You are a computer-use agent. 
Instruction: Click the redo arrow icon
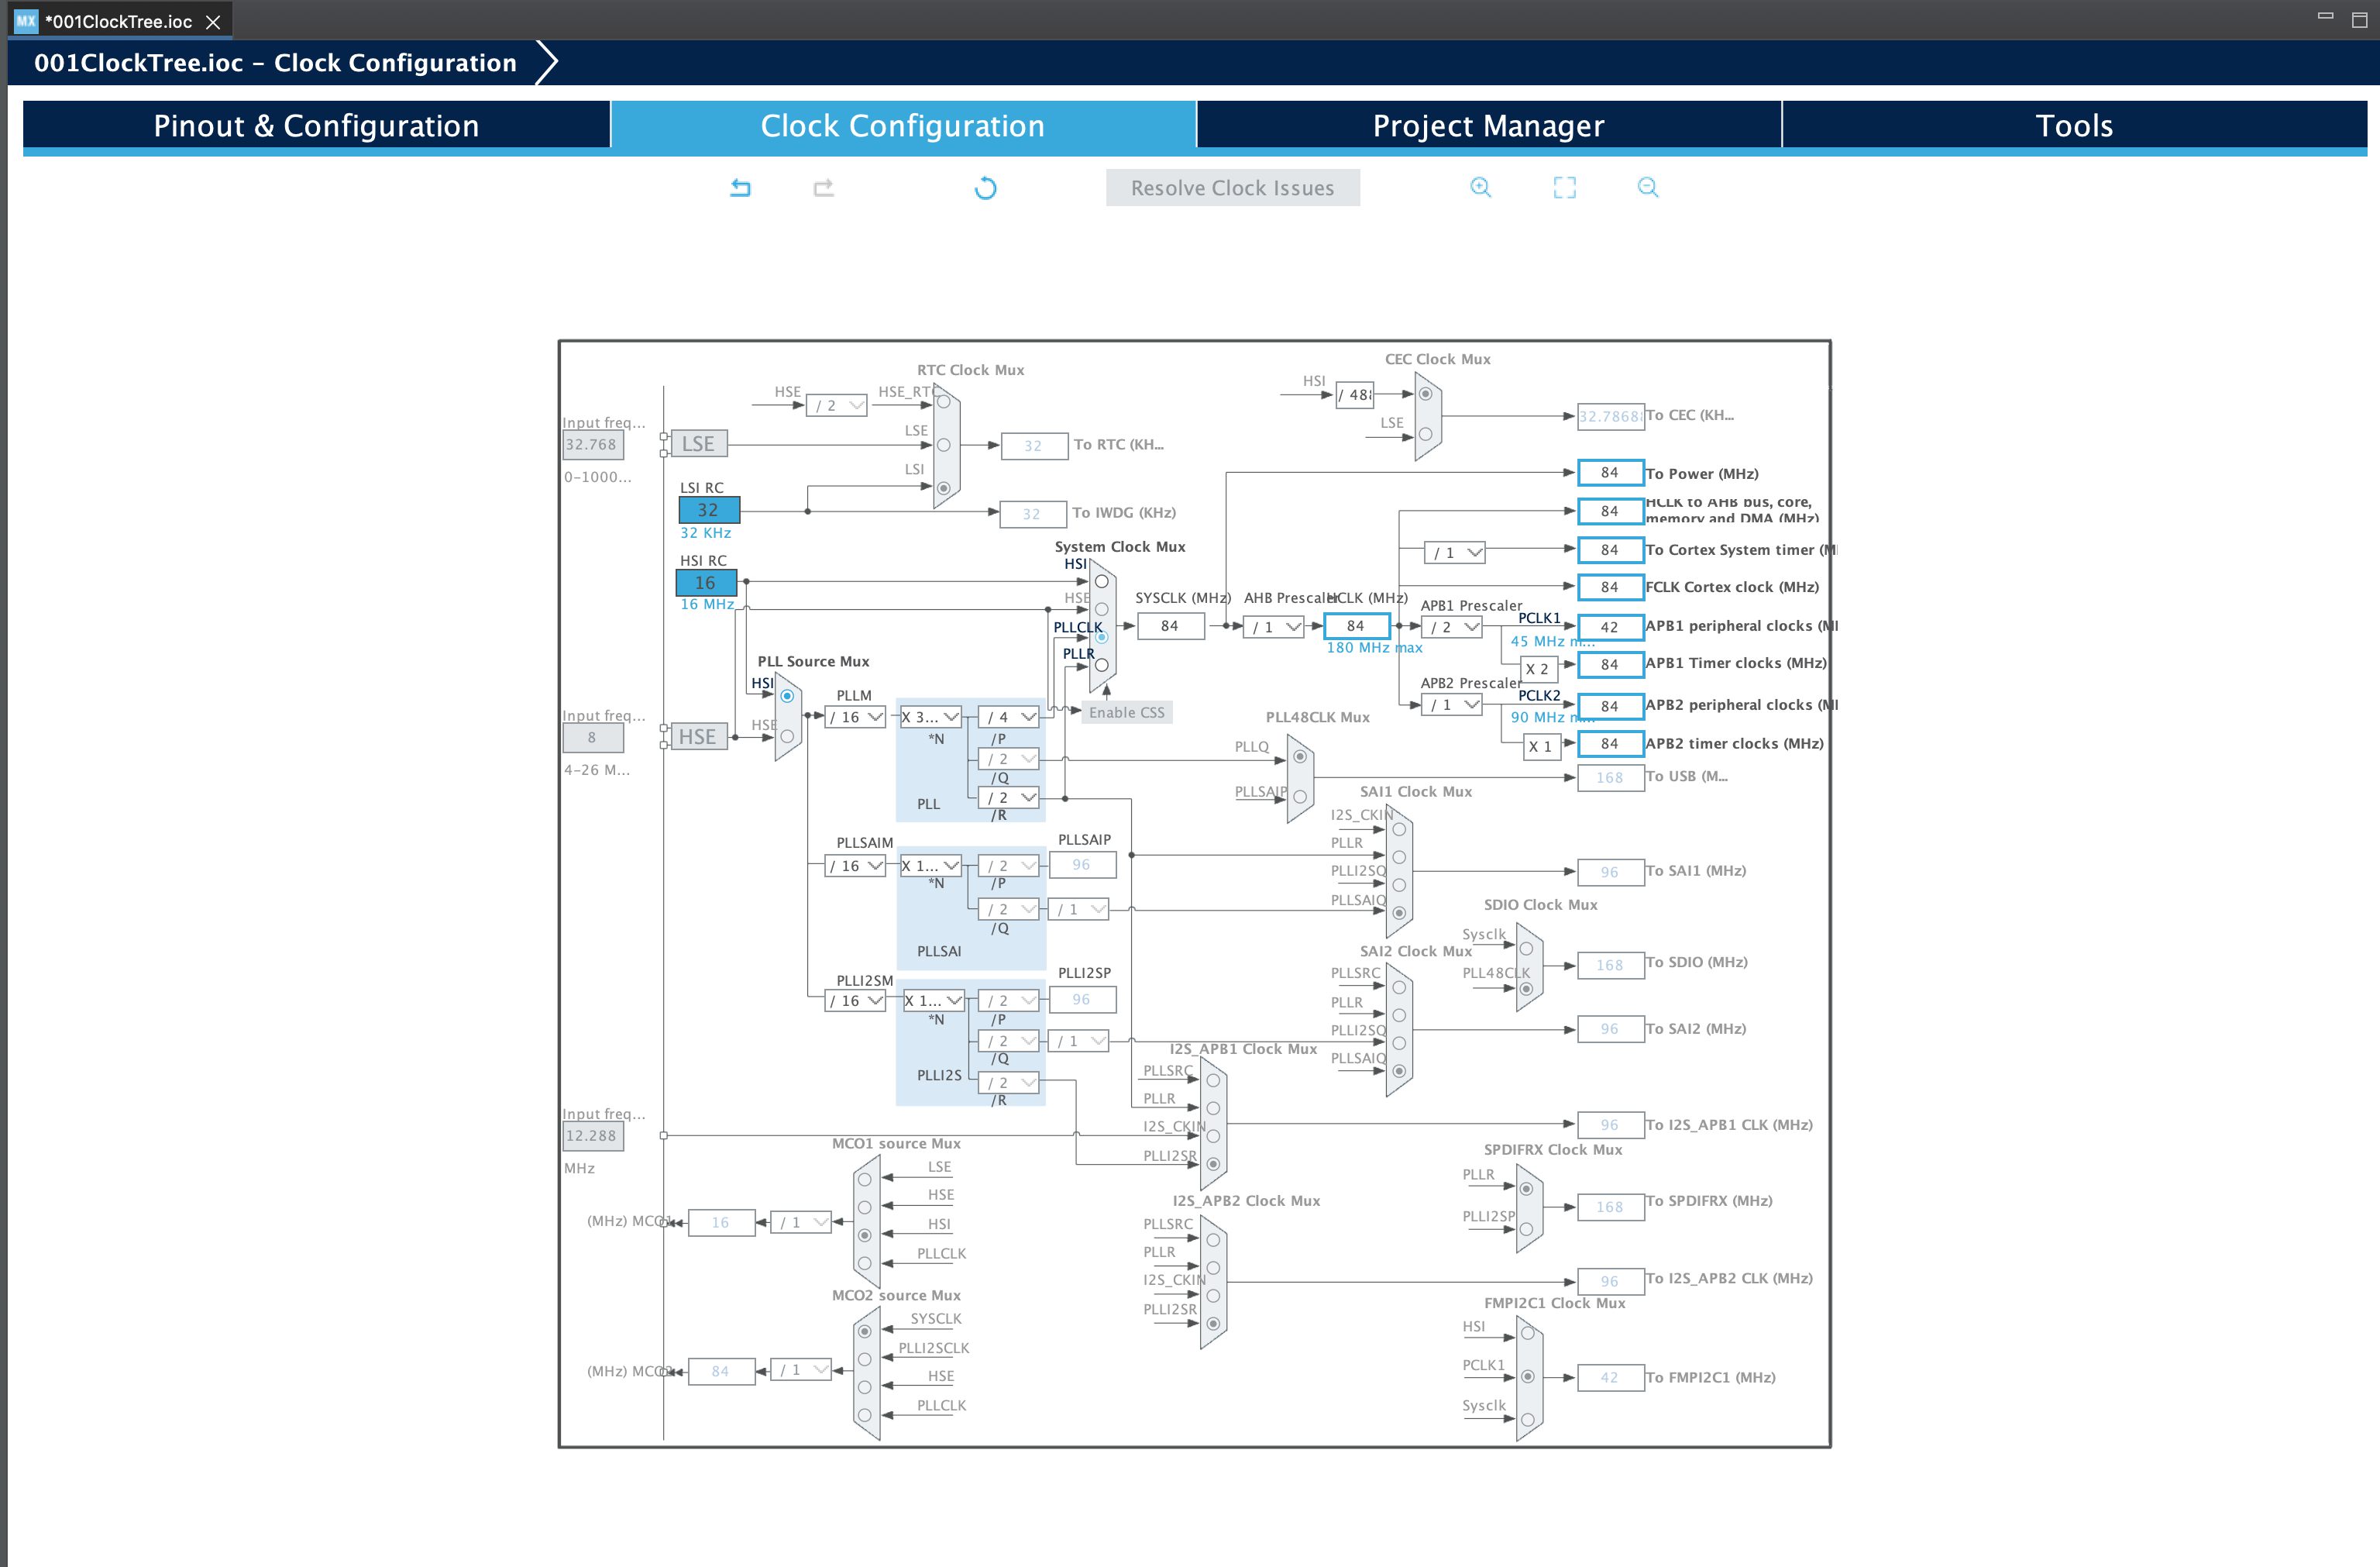pyautogui.click(x=821, y=187)
